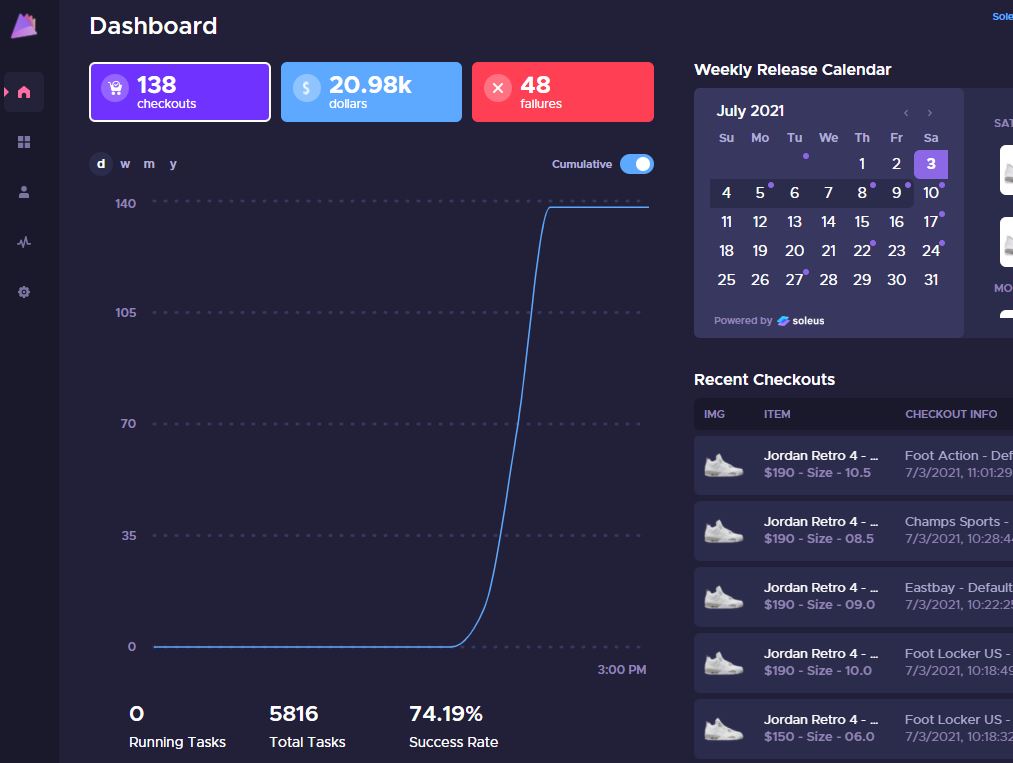Click the Dashboard page title
1013x763 pixels.
tap(153, 26)
